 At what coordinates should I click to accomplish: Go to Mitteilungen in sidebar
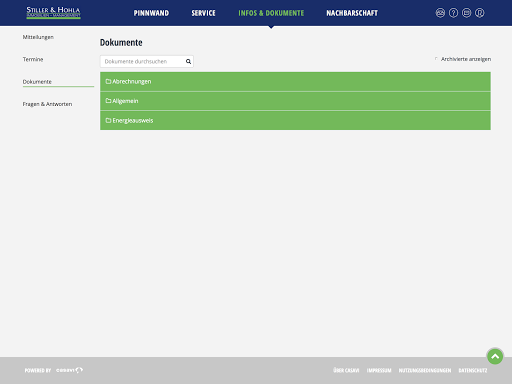coord(38,37)
